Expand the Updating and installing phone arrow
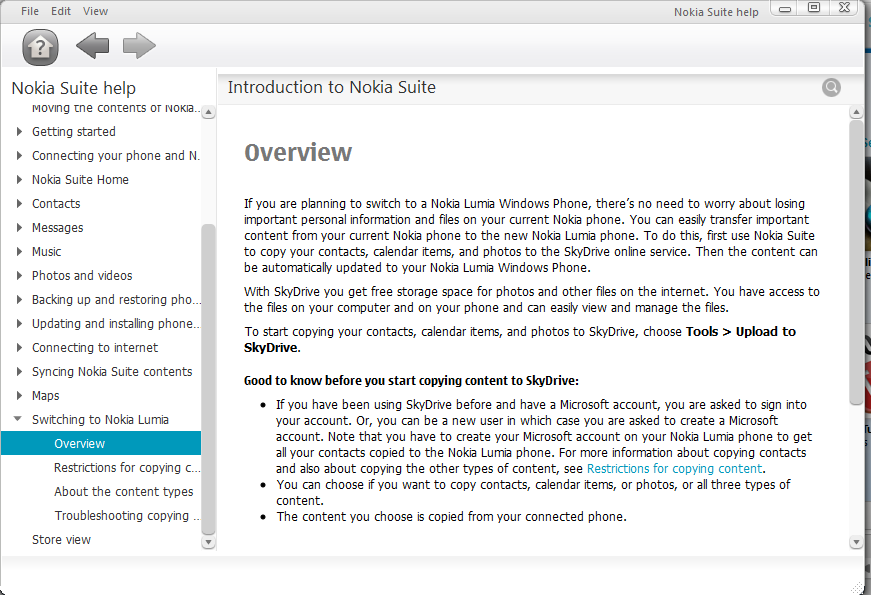 click(x=19, y=323)
